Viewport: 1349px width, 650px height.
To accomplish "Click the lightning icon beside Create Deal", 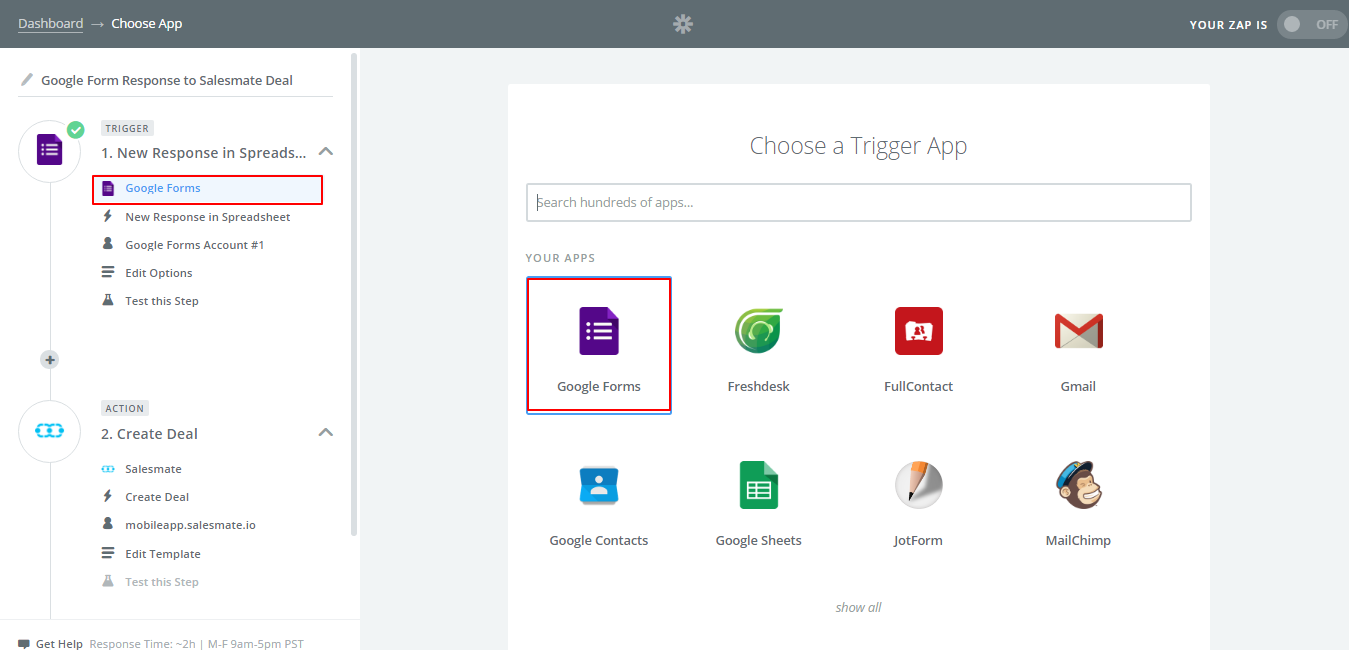I will 108,497.
